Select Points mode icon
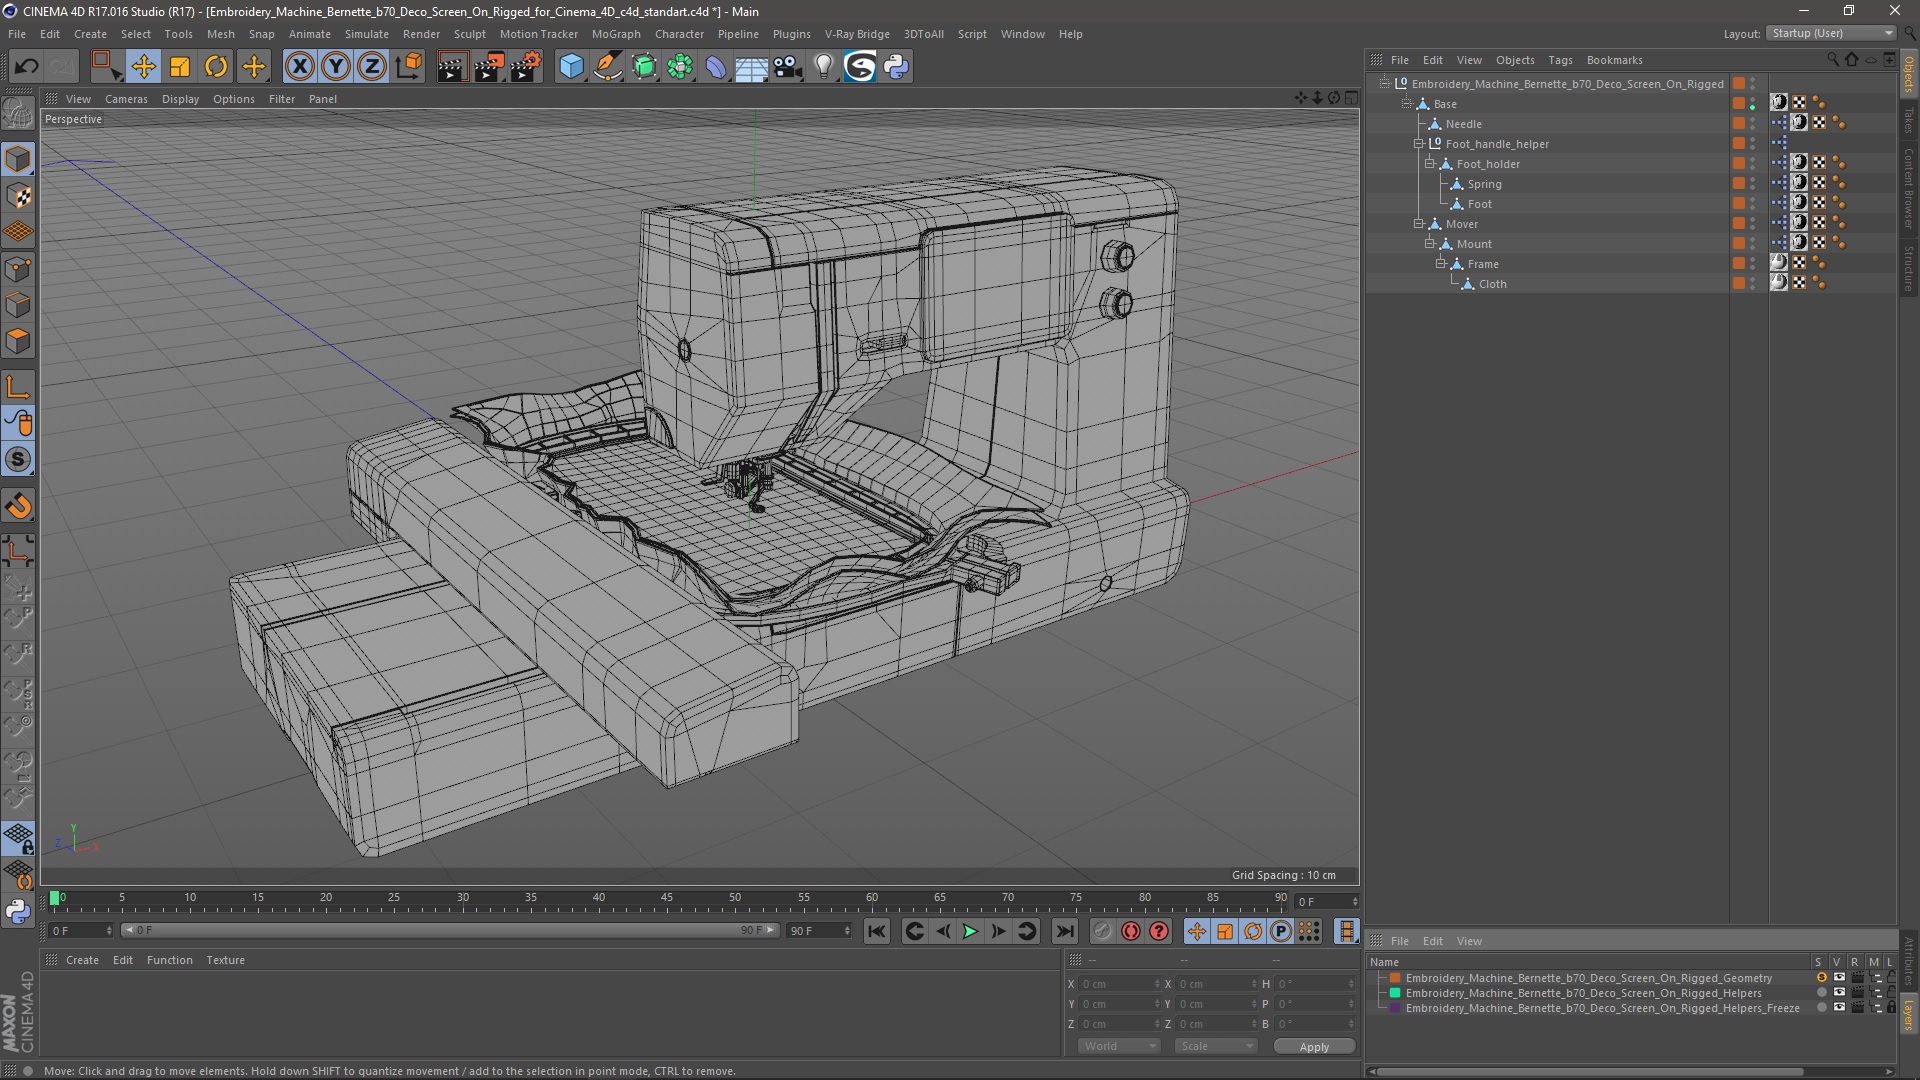Screen dimensions: 1920x1080 [18, 269]
